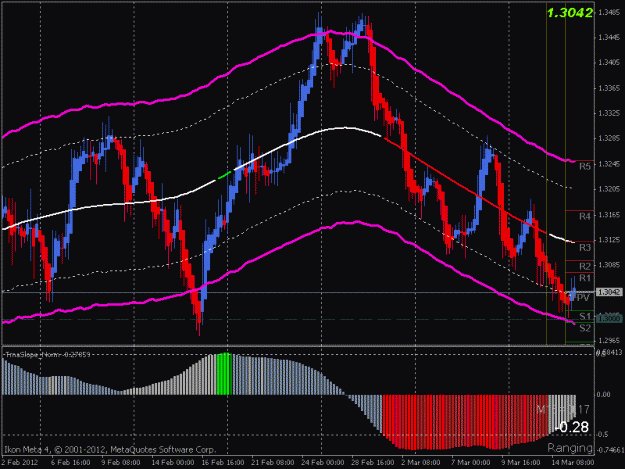625x469 pixels.
Task: Click the Ranging status text
Action: [x=570, y=448]
